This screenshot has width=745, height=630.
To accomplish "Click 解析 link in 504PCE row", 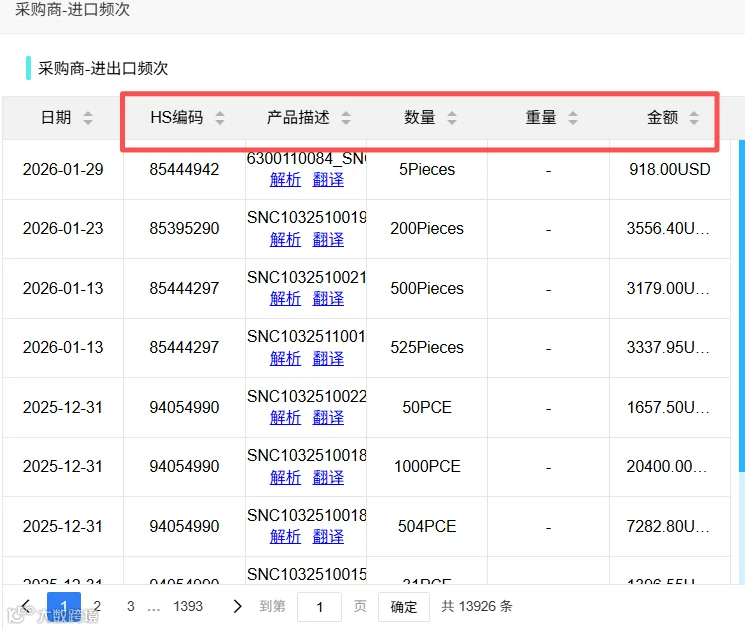I will tap(285, 537).
